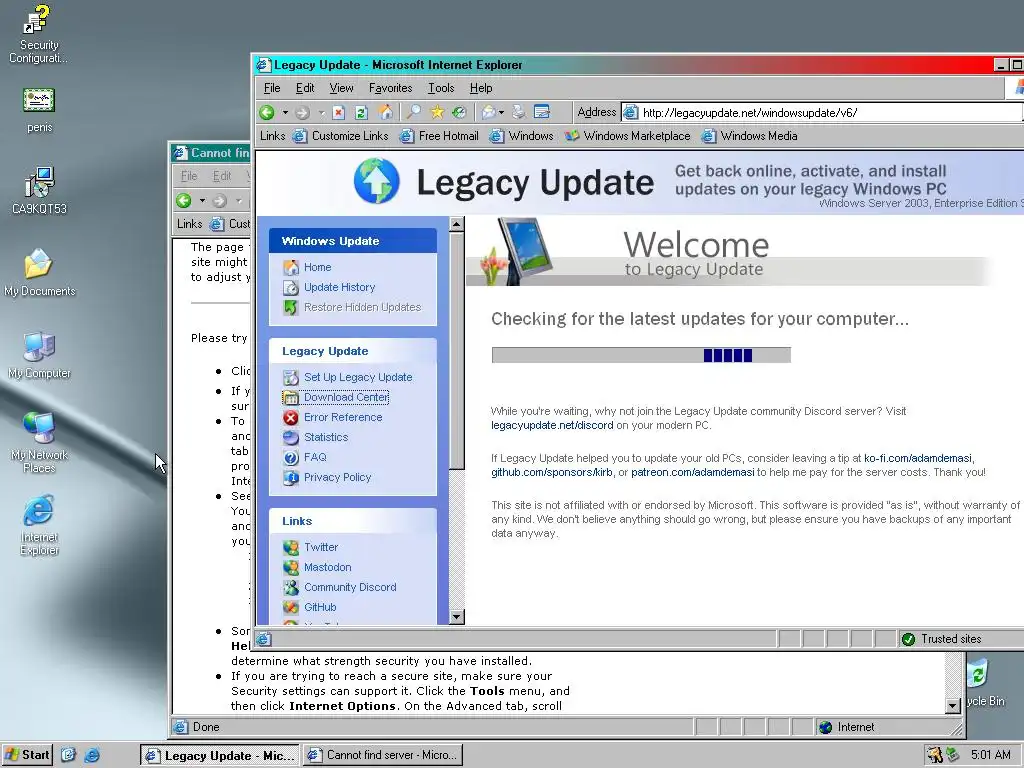The image size is (1024, 768).
Task: Open the File menu in Legacy Update window
Action: tap(272, 88)
